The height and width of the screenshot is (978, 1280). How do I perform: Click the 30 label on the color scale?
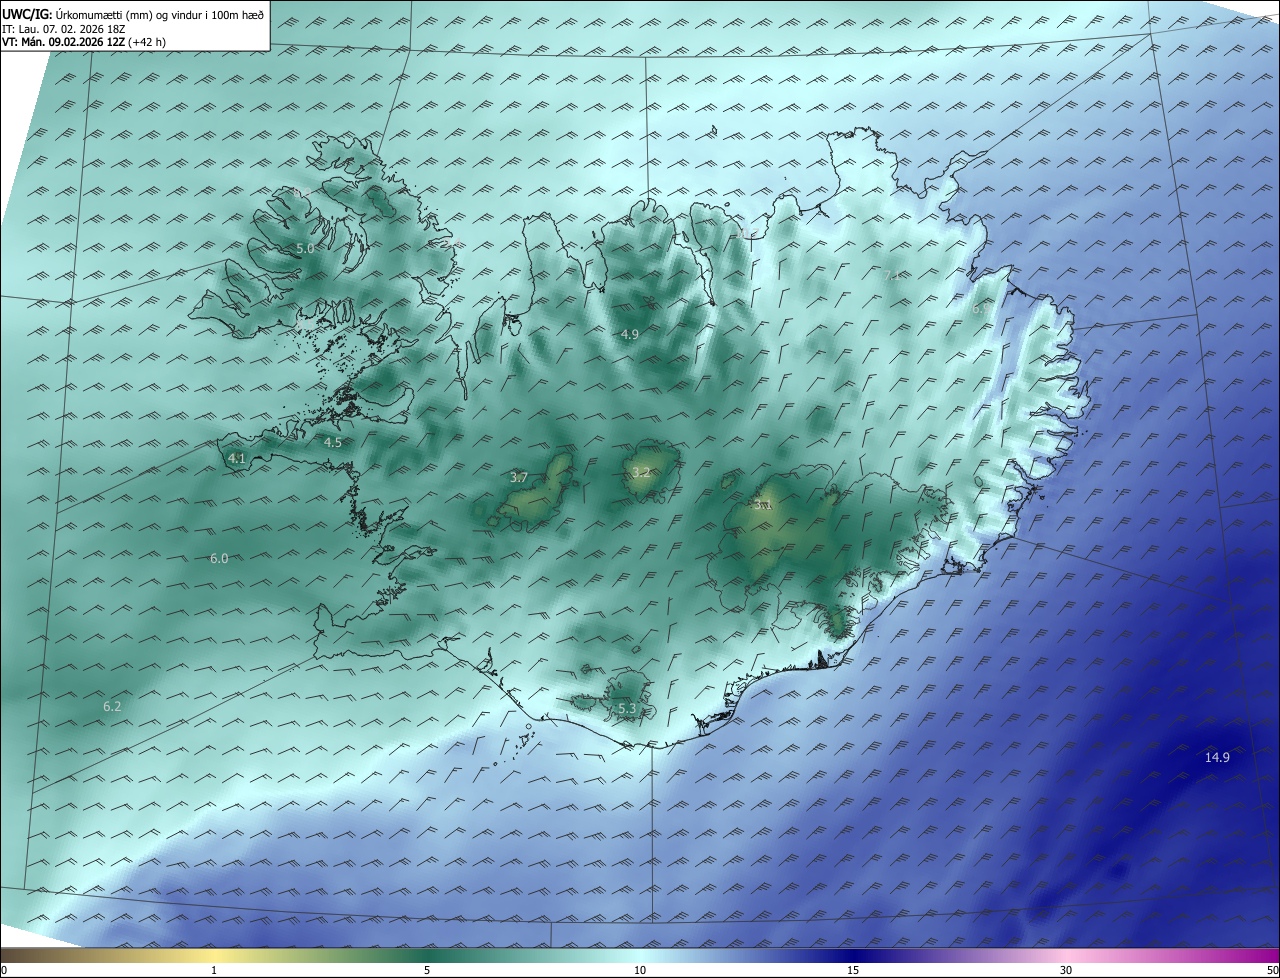(x=1066, y=970)
